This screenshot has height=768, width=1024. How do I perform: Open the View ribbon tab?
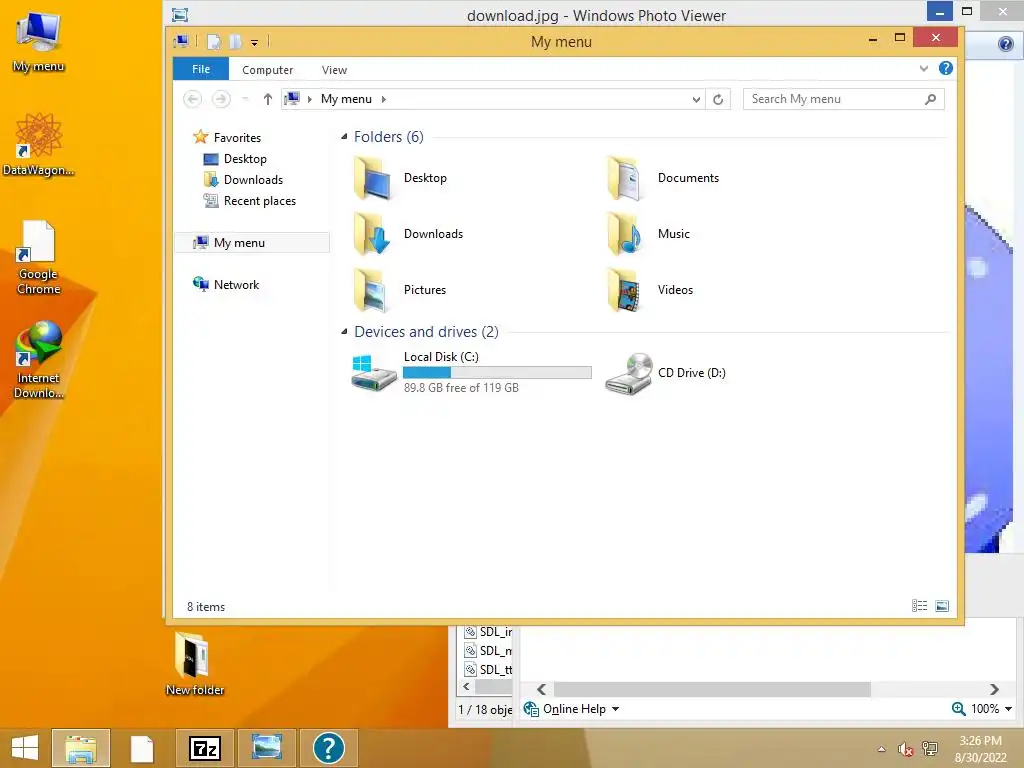click(334, 70)
